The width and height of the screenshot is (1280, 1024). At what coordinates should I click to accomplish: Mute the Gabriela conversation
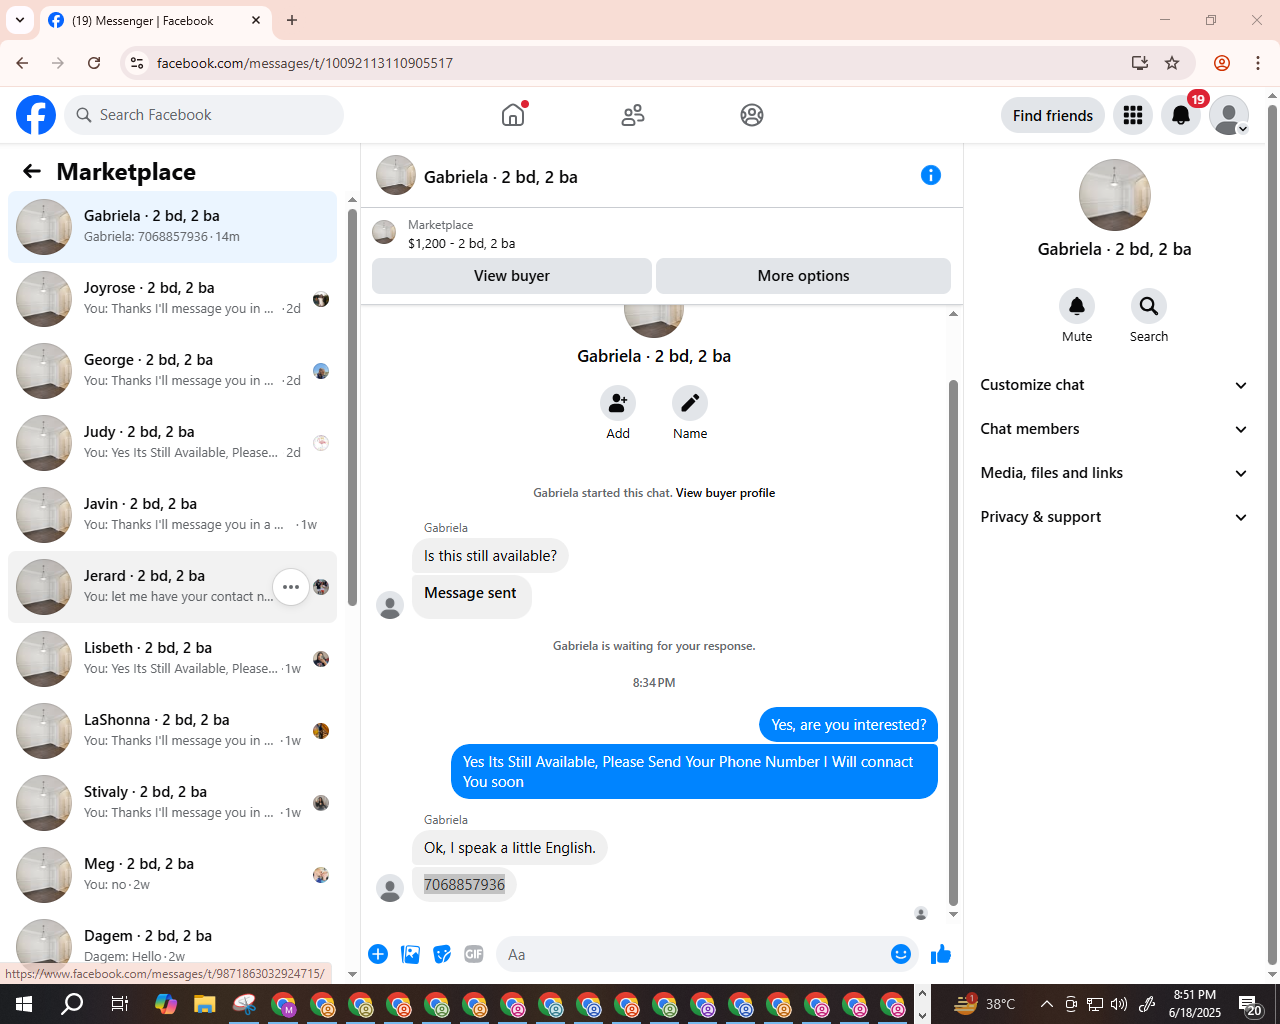point(1077,306)
